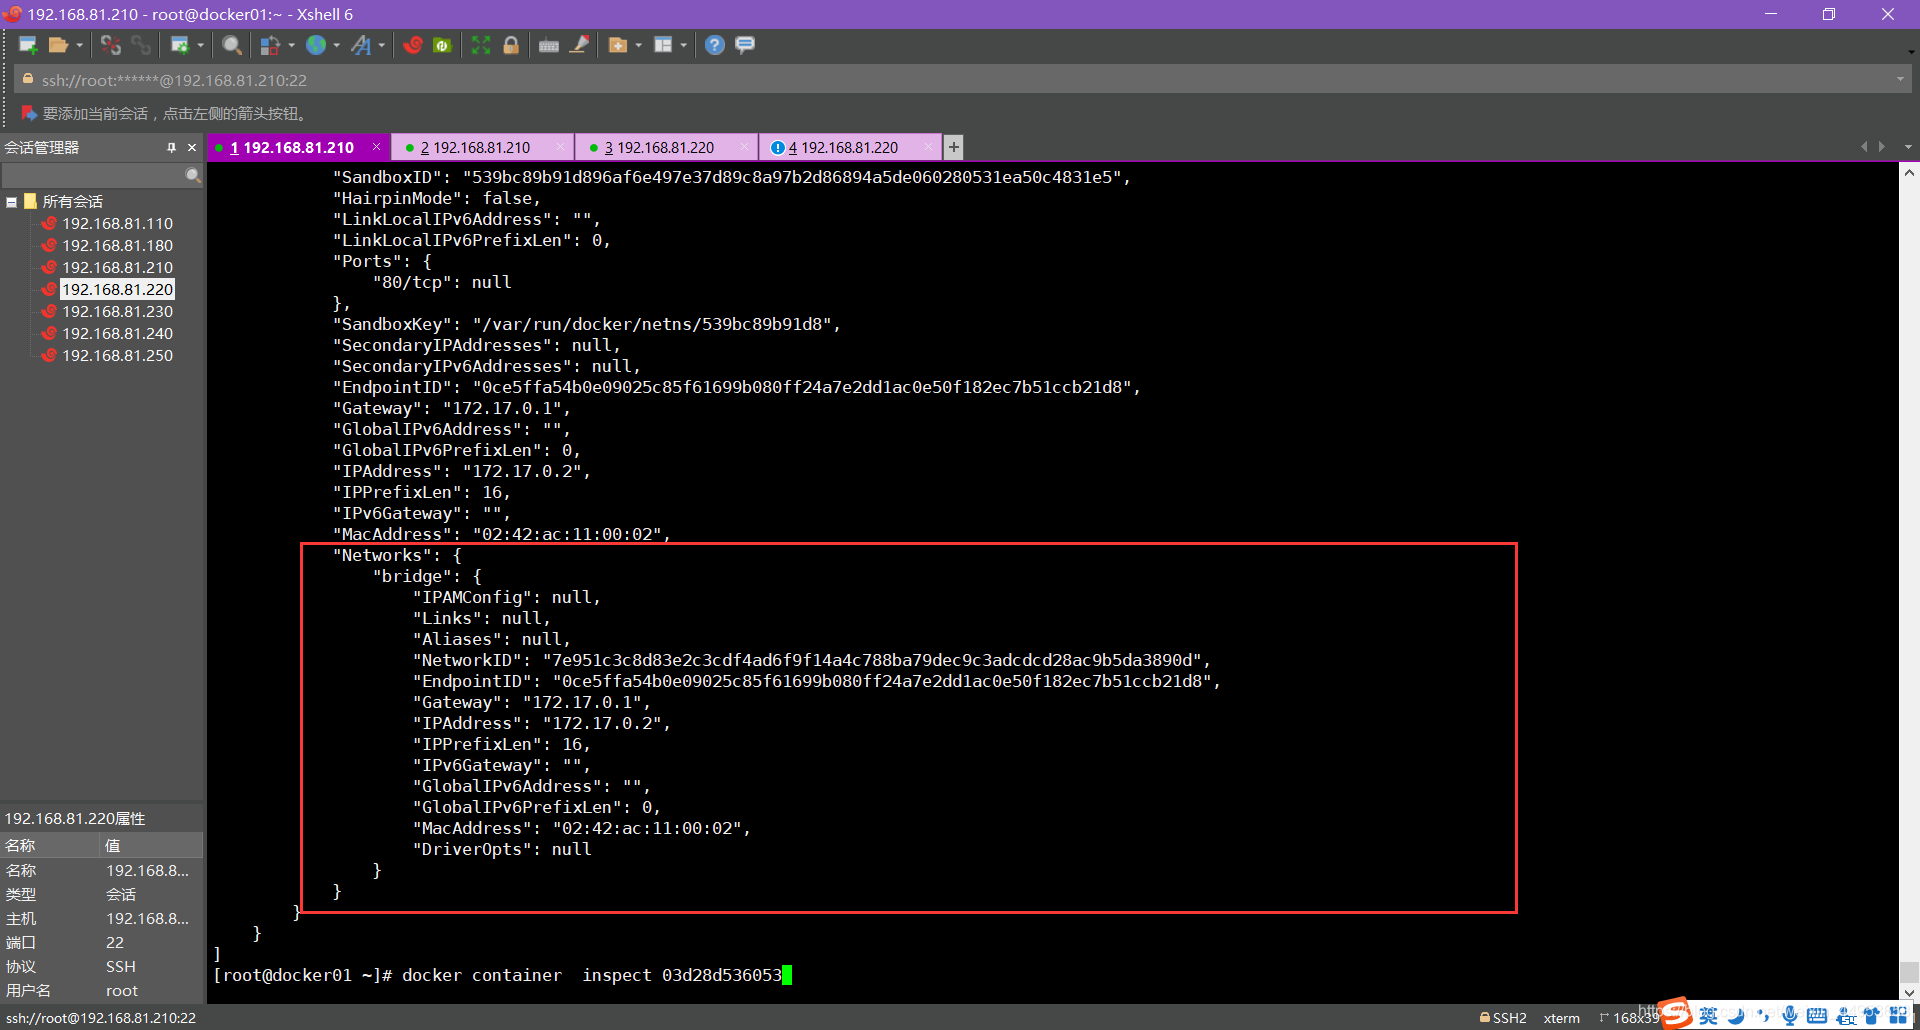Close tab 4 192.168.81.220
1920x1030 pixels.
[929, 147]
